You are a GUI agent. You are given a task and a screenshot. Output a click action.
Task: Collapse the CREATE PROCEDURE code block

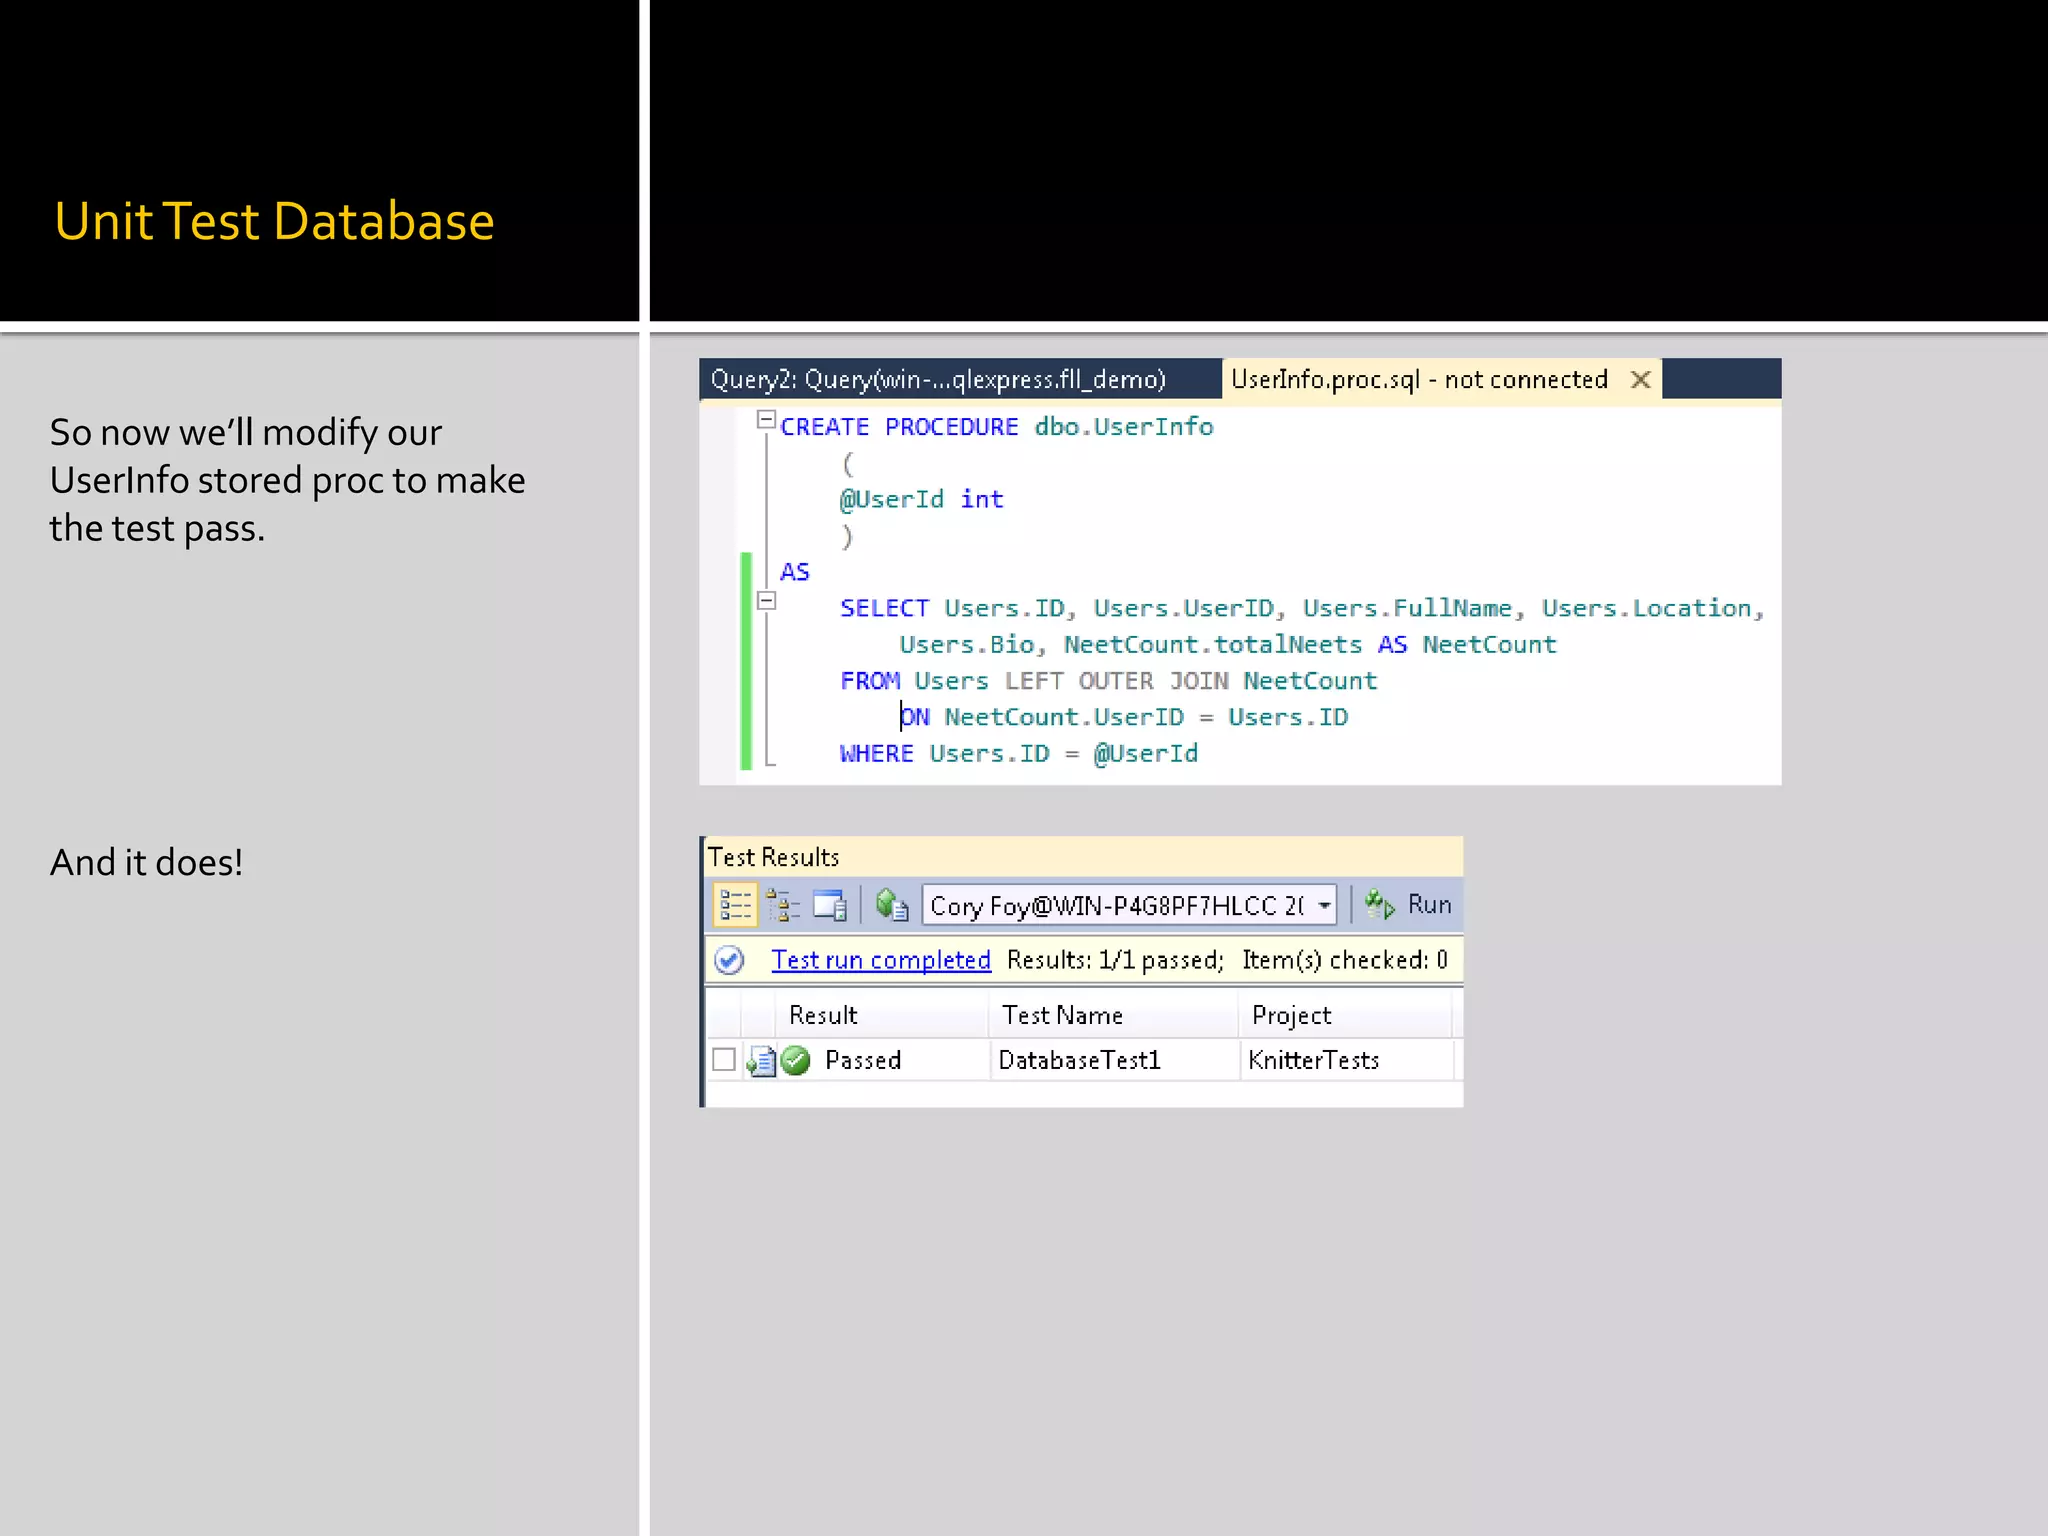766,420
